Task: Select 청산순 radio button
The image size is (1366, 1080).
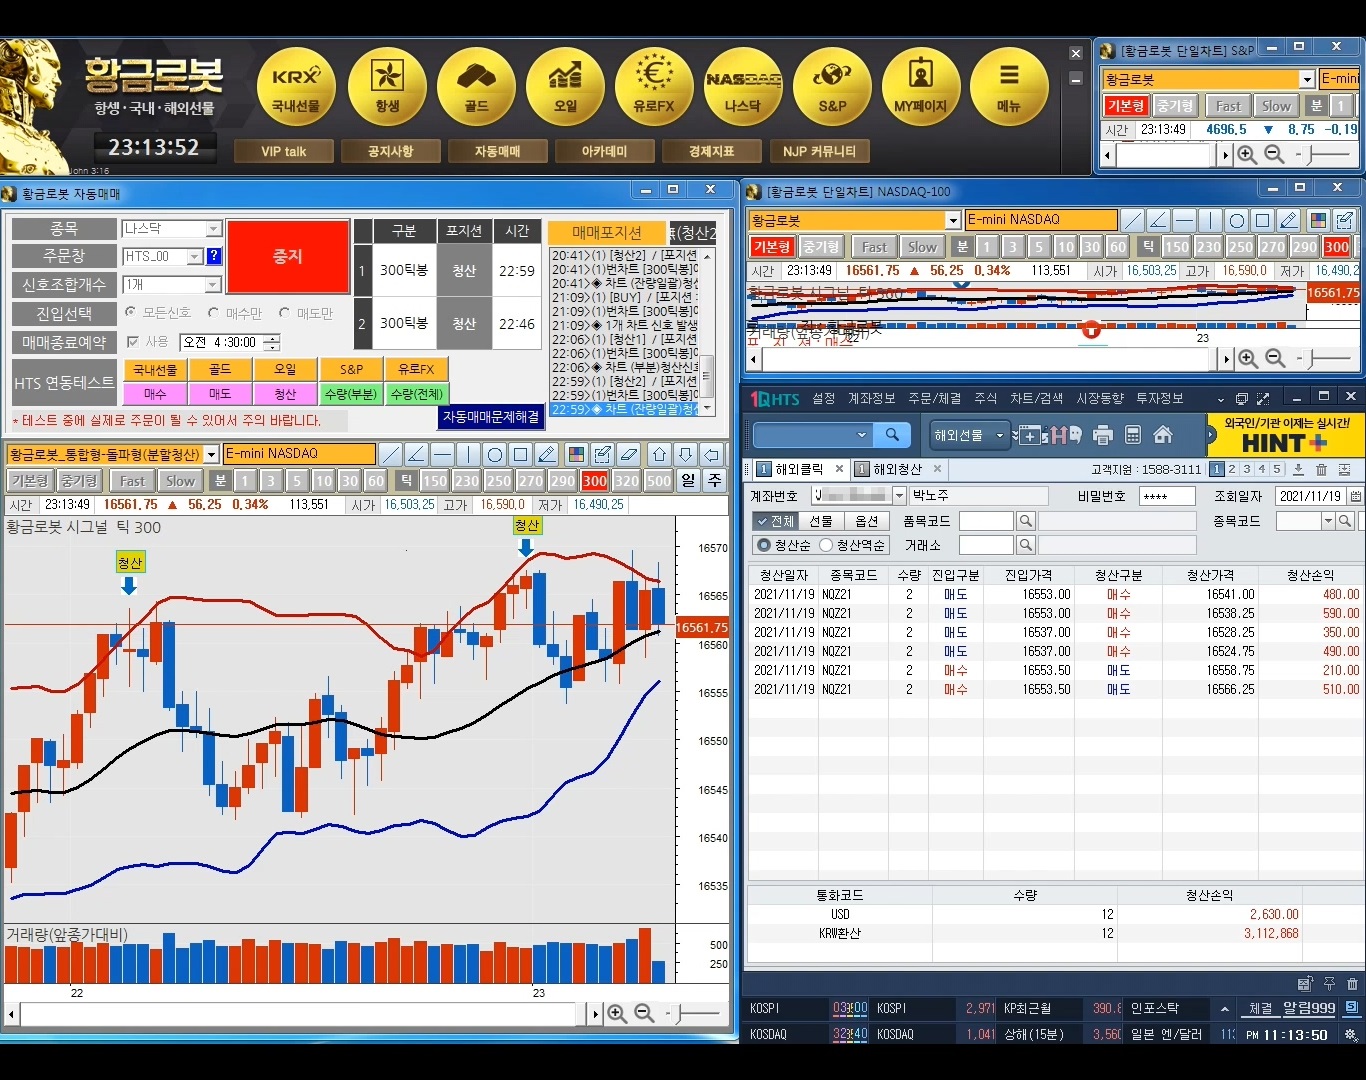Action: pos(765,545)
